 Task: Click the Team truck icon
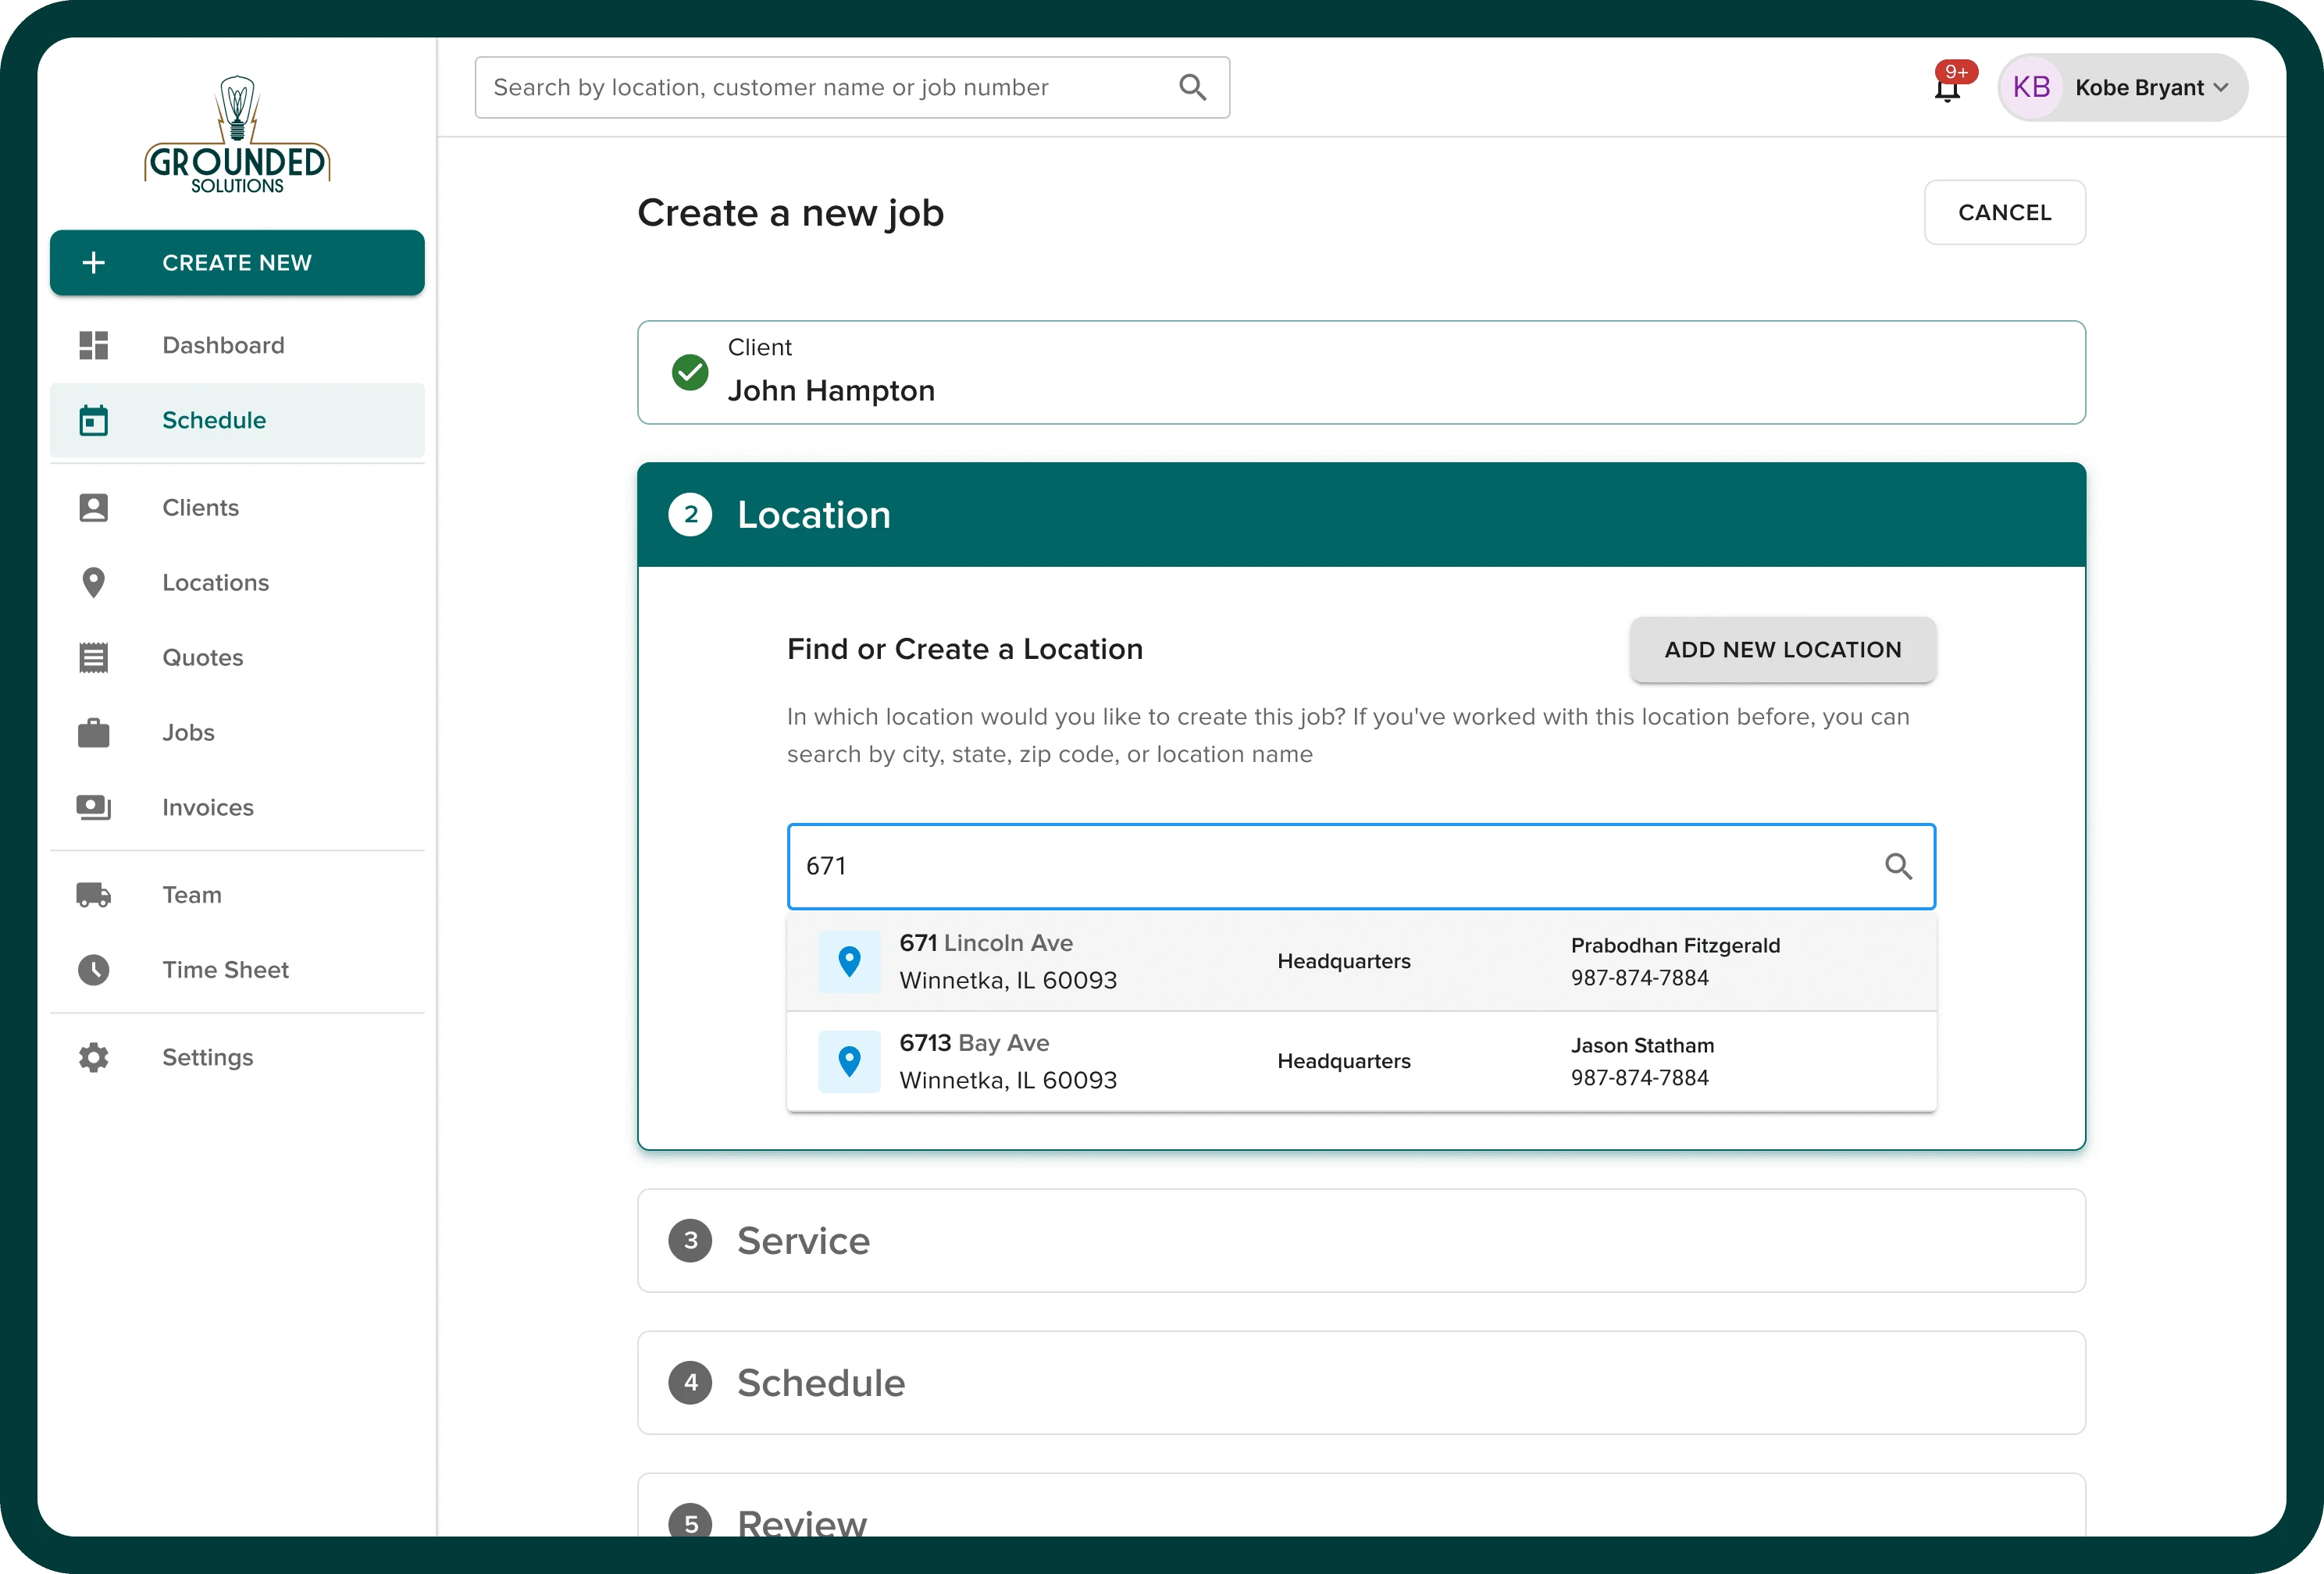[94, 895]
